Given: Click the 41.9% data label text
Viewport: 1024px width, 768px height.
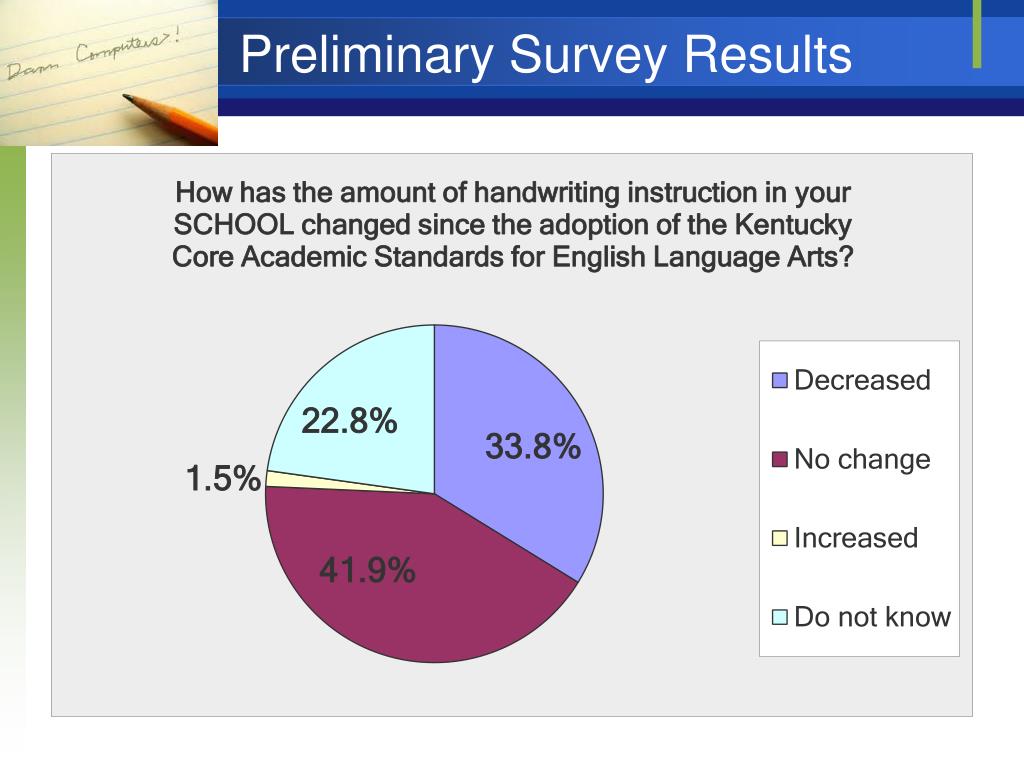Looking at the screenshot, I should 367,570.
